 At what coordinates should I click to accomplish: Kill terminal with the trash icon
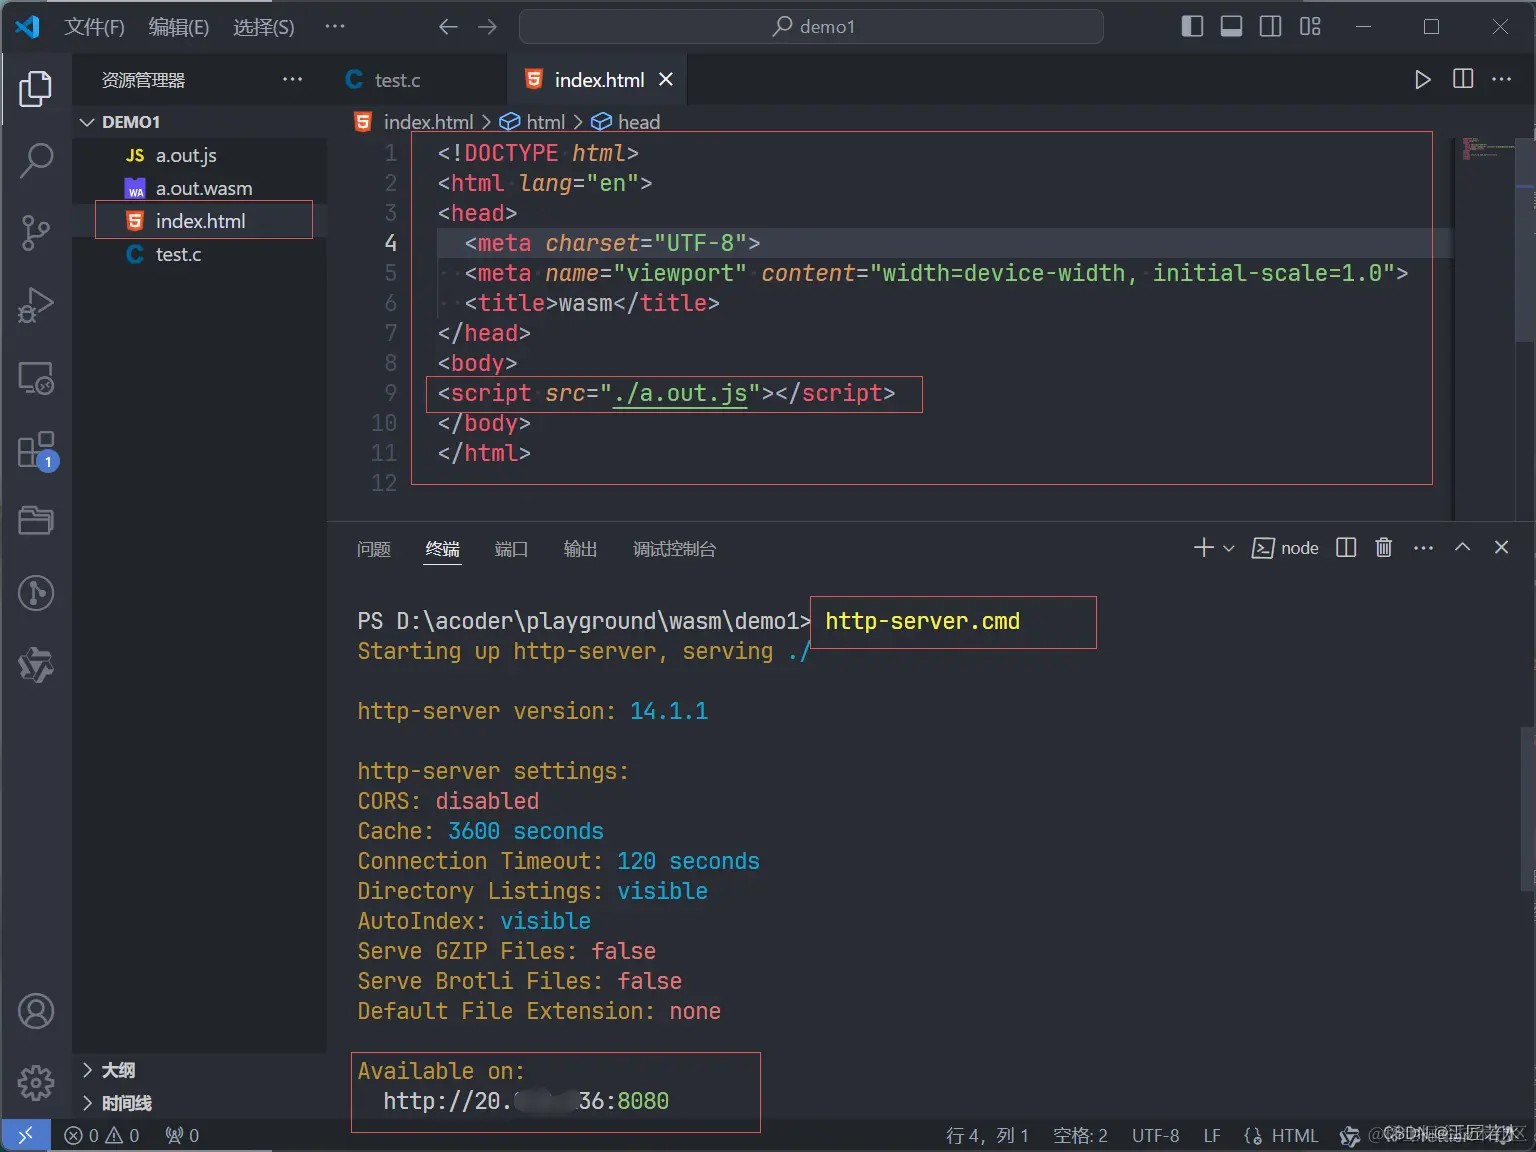1384,547
